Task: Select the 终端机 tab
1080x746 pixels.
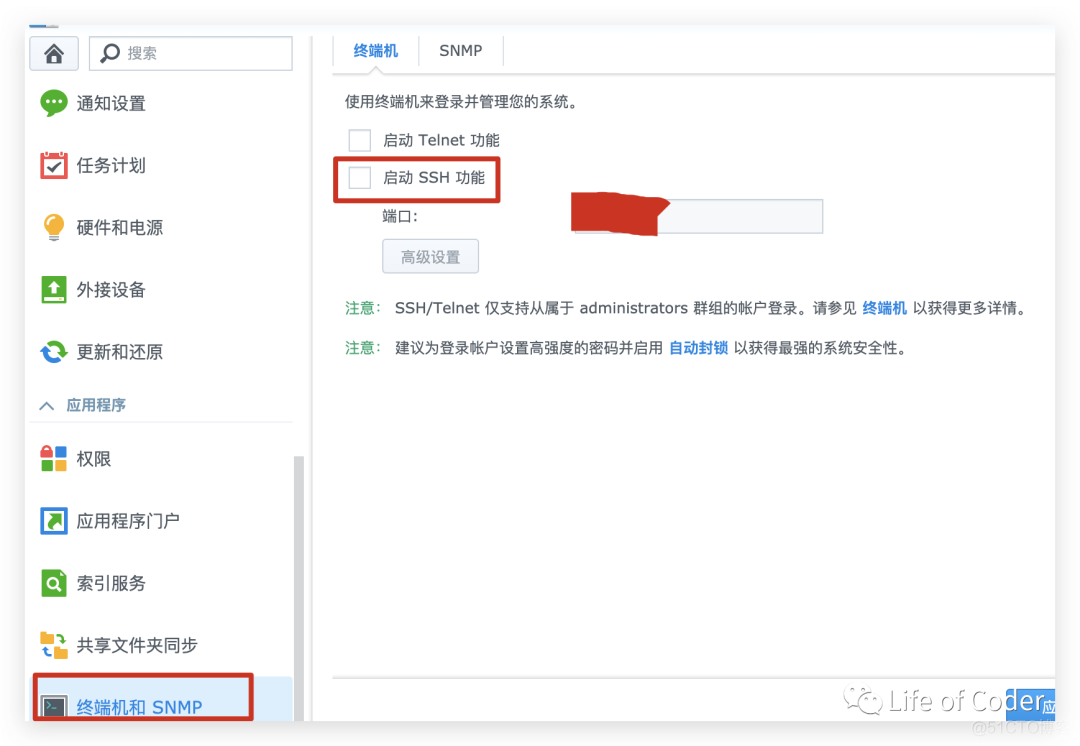Action: tap(376, 51)
